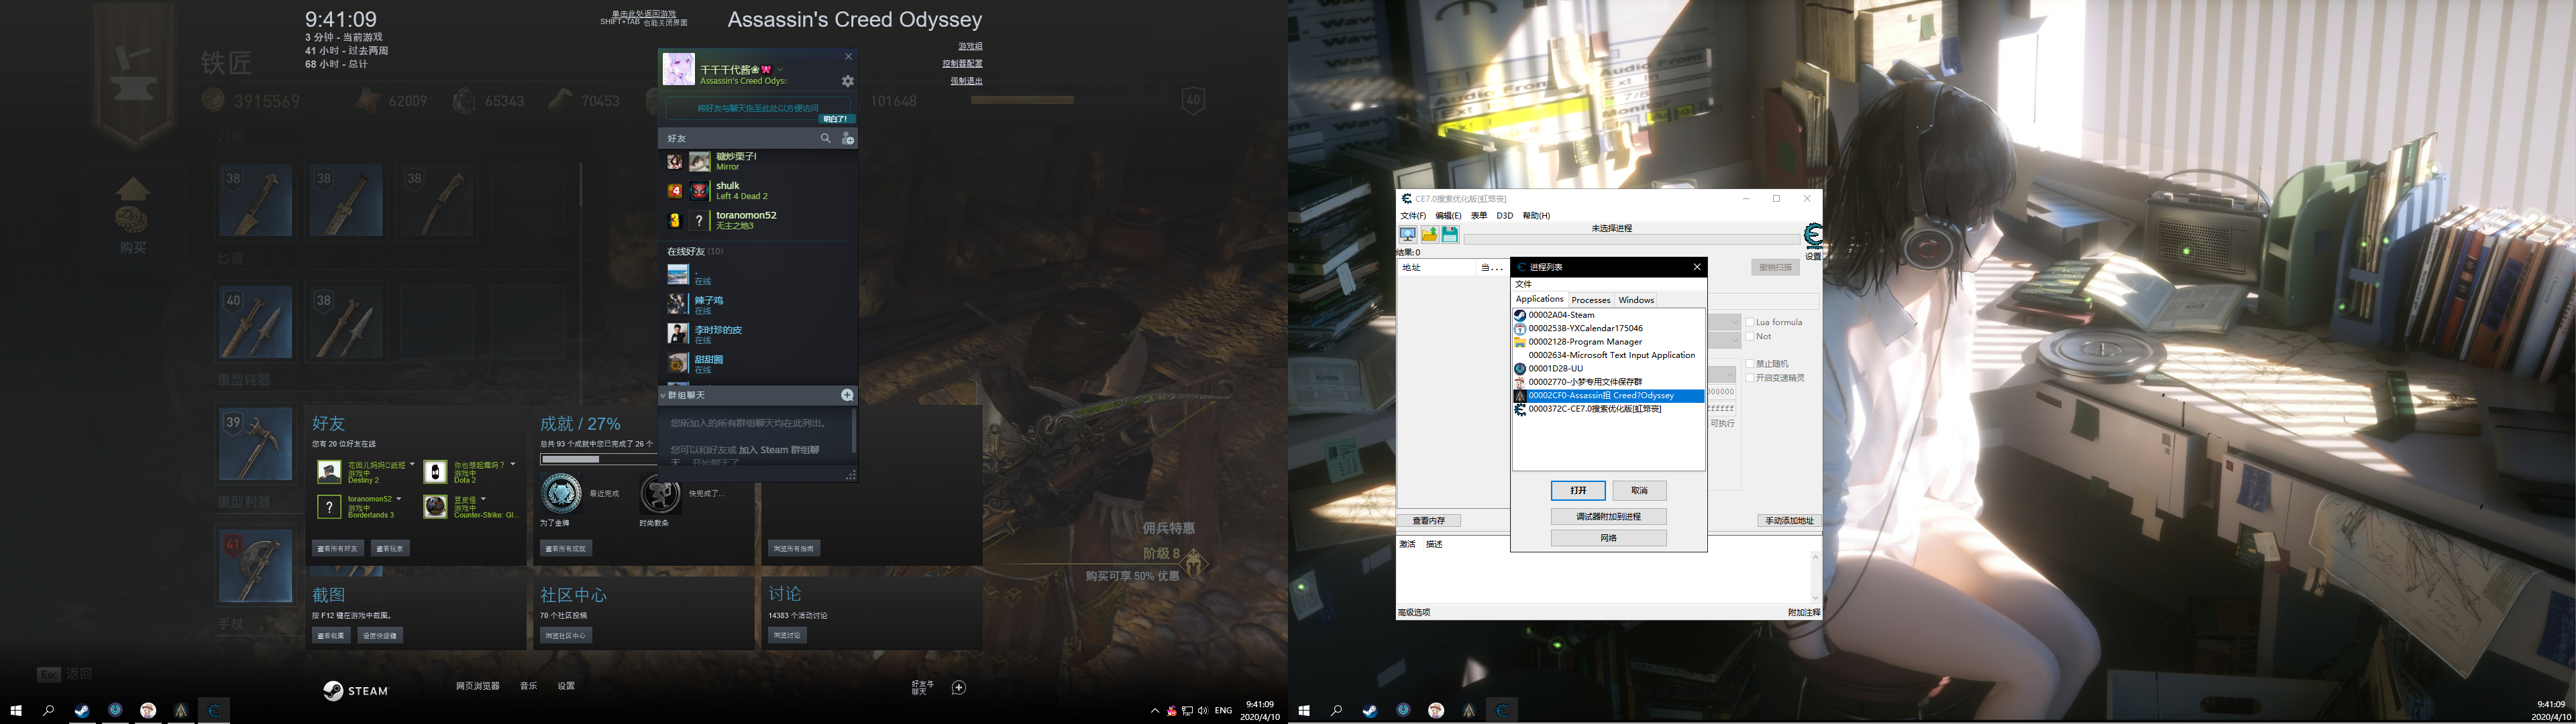
Task: Select the 为了金牌 achievement icon
Action: [561, 494]
